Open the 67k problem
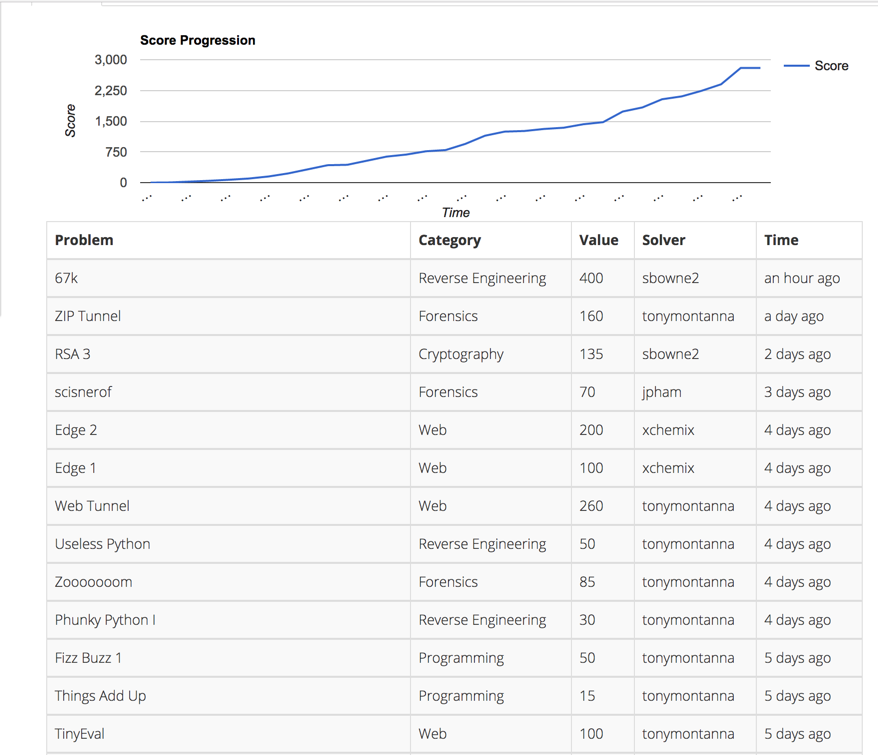Image resolution: width=878 pixels, height=755 pixels. [x=66, y=278]
